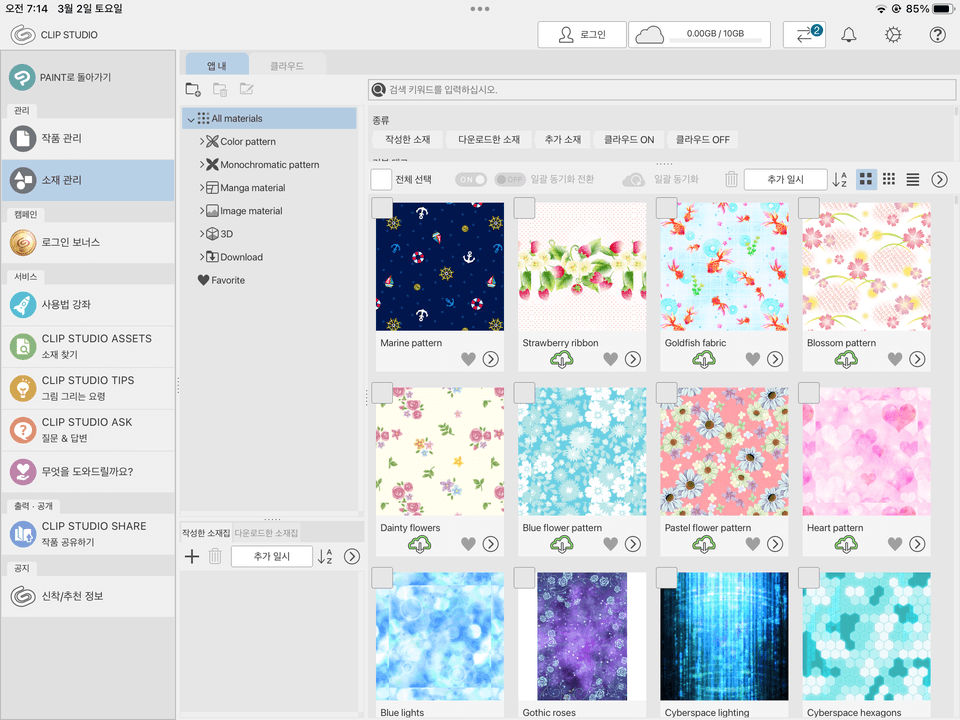
Task: Expand the Color pattern category
Action: tap(200, 141)
